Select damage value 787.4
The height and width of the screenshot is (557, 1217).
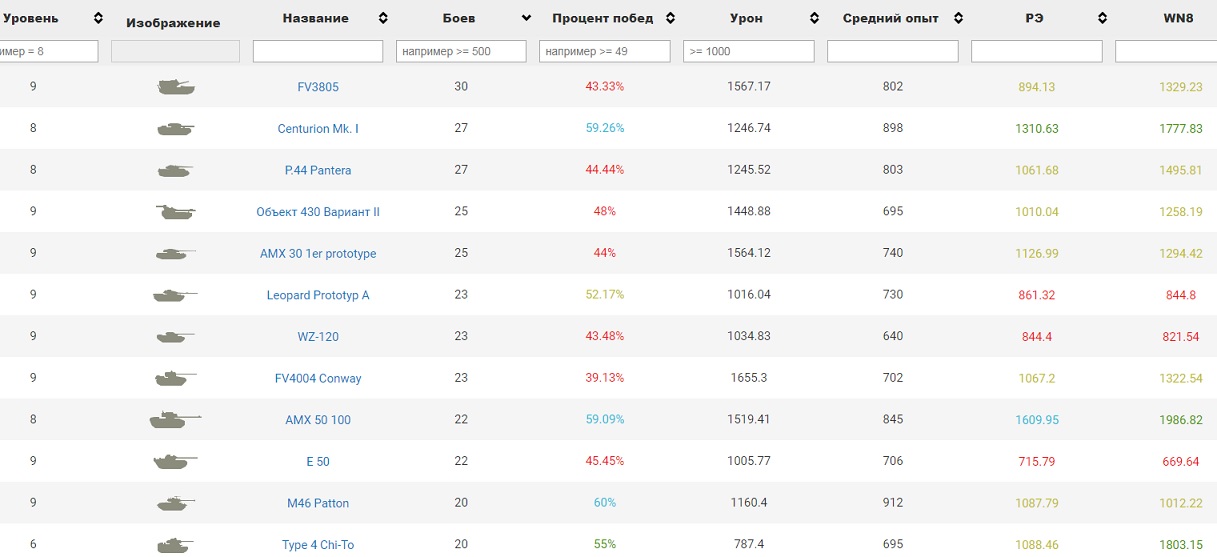[x=749, y=545]
